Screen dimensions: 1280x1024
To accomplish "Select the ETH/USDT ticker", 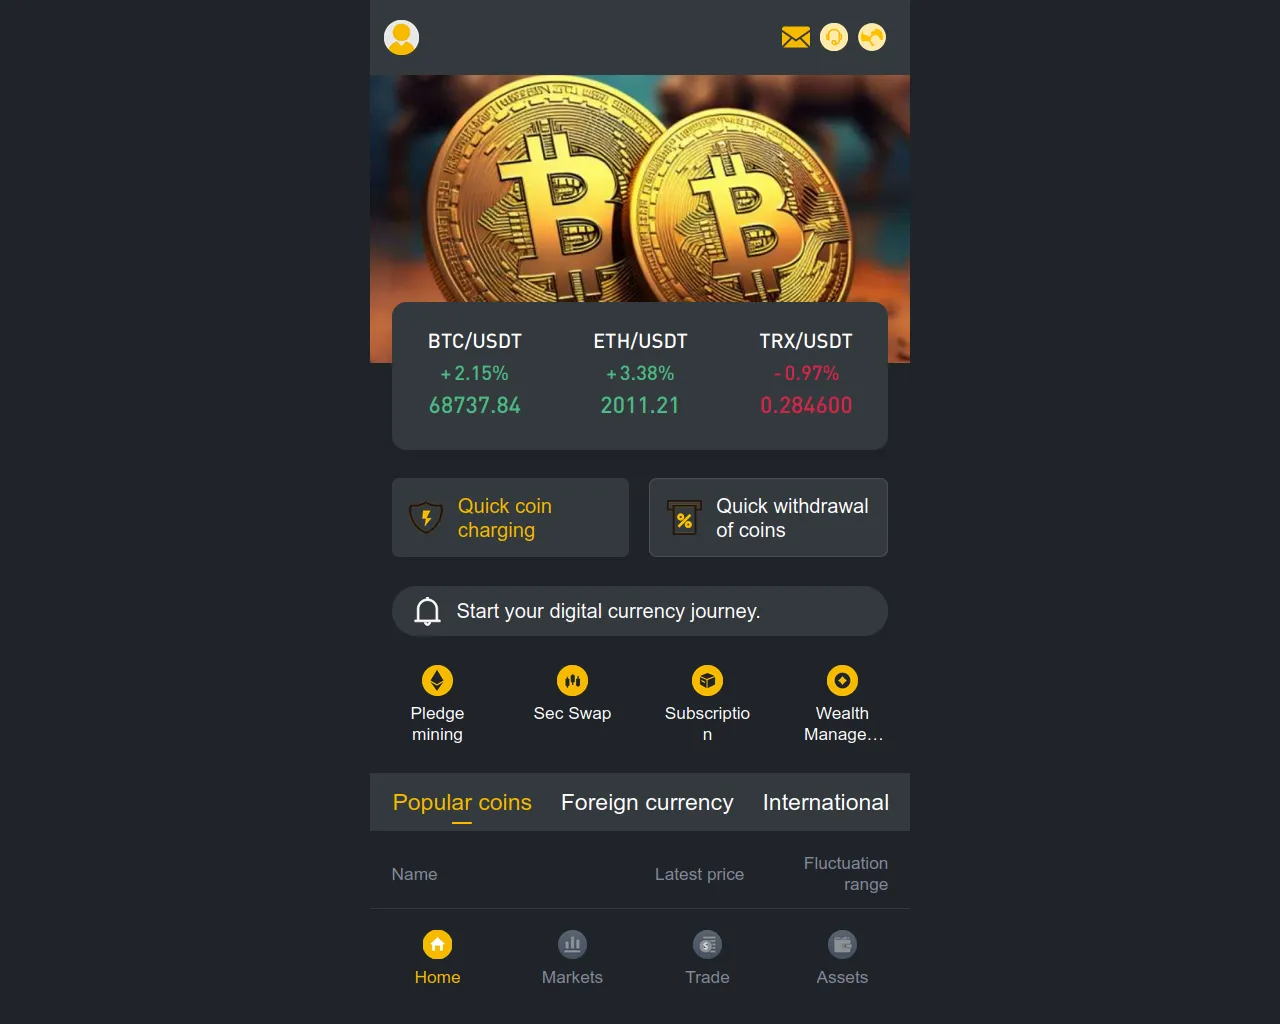I will pyautogui.click(x=640, y=373).
